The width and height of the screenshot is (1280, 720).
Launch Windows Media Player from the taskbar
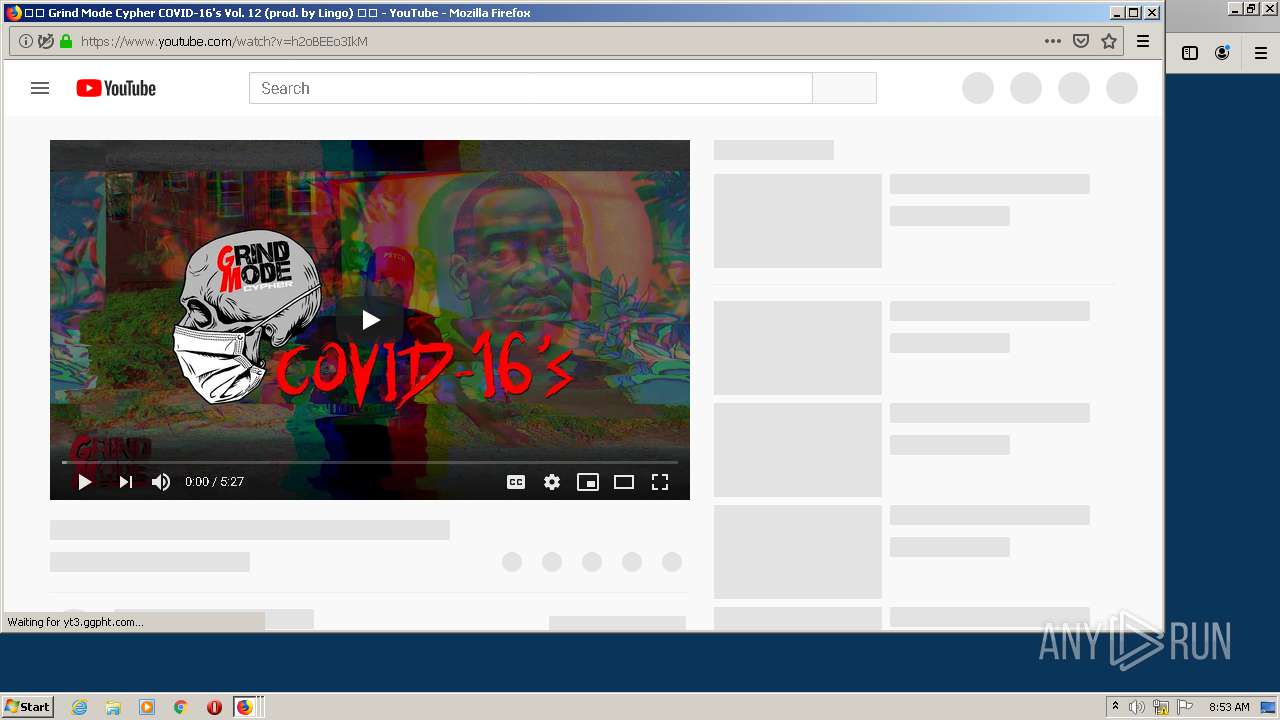click(147, 707)
